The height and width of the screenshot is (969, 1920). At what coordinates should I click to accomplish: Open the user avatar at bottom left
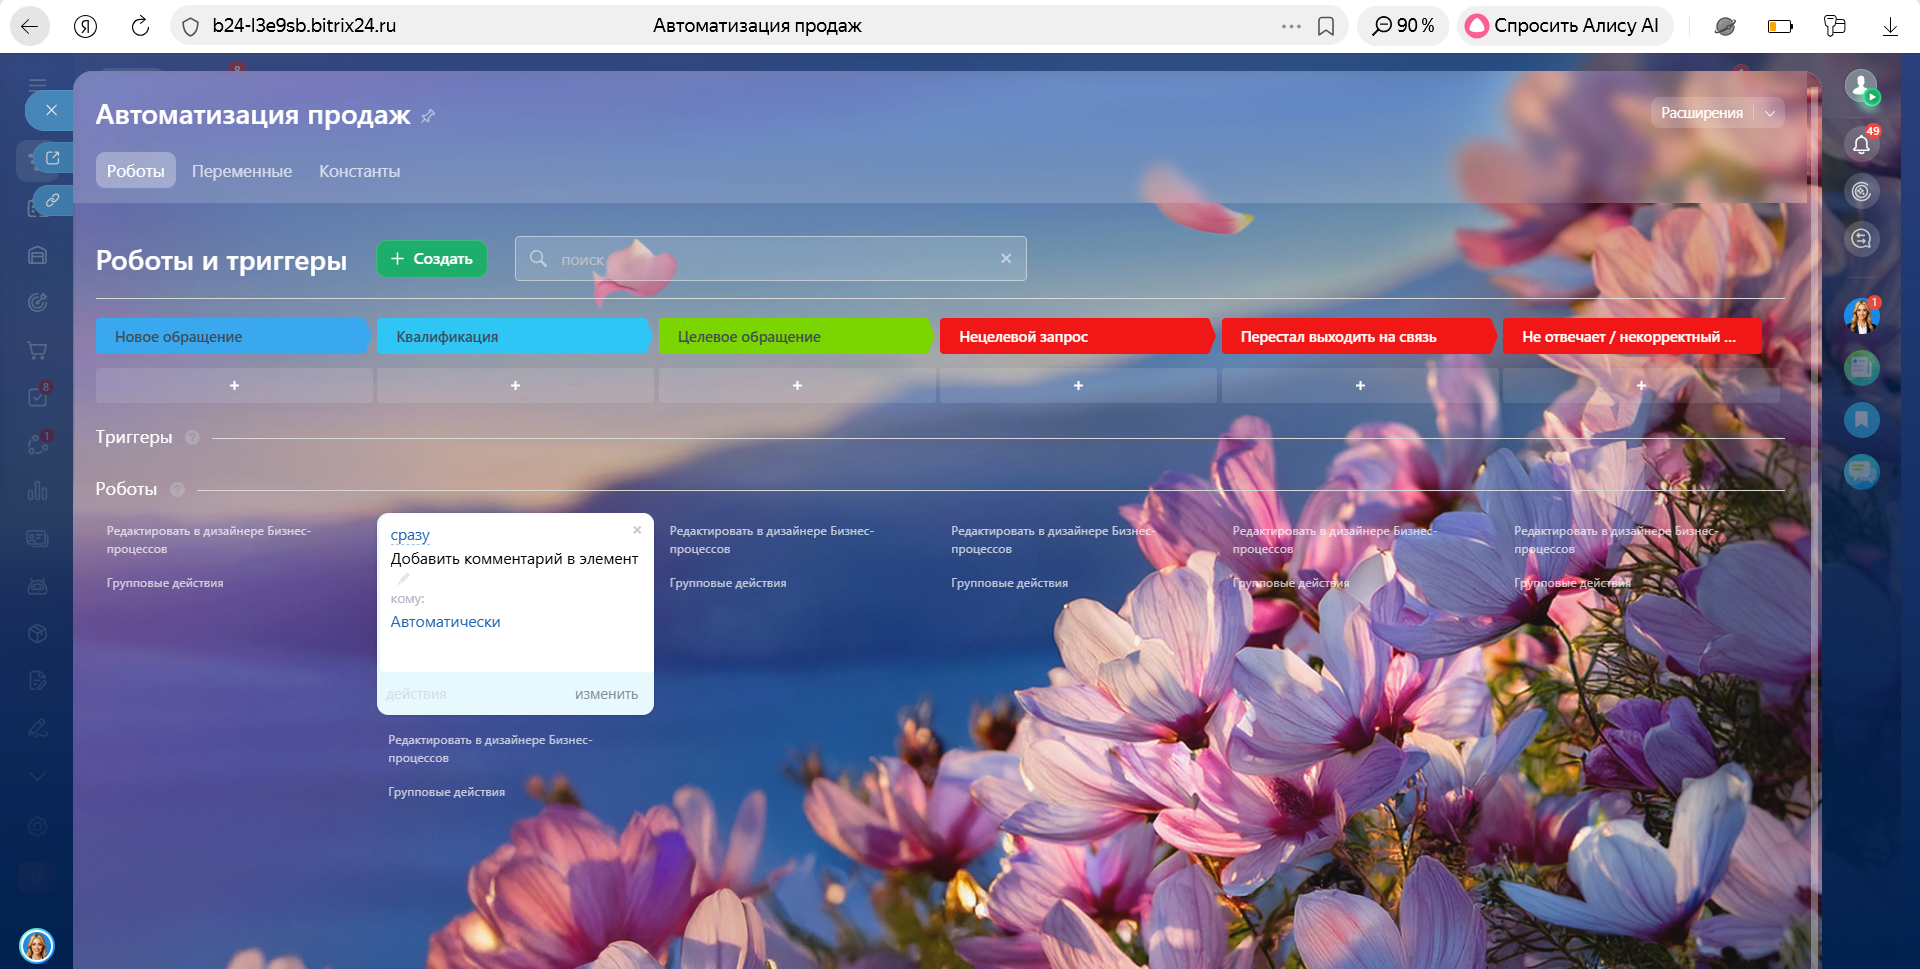pyautogui.click(x=37, y=945)
